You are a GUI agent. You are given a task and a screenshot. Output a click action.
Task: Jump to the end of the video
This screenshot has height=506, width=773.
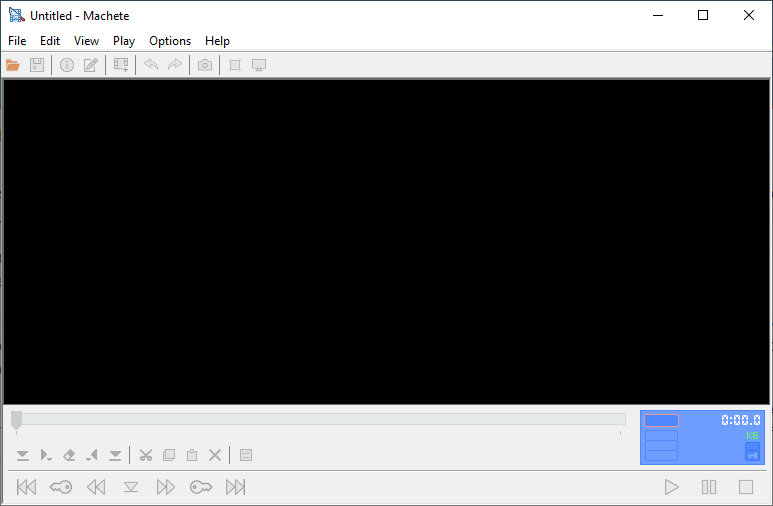[236, 487]
